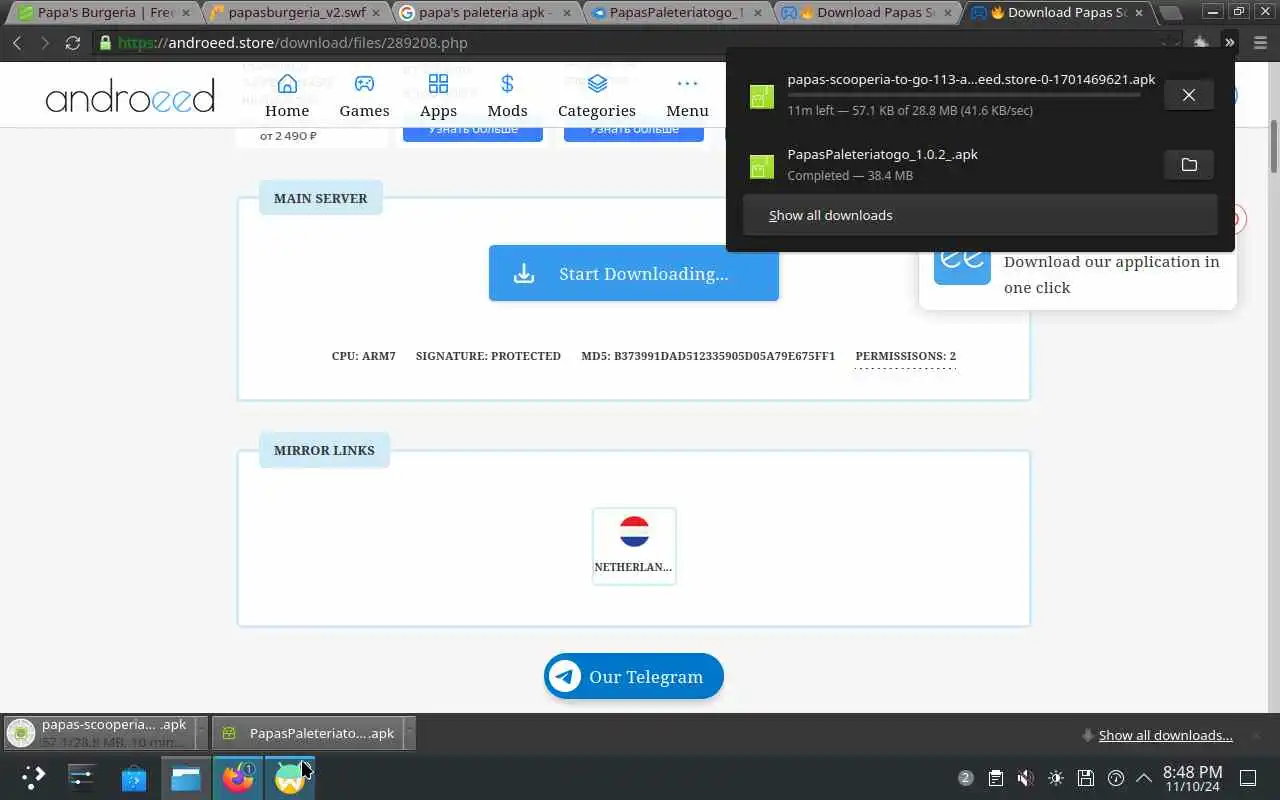Expand options for PapasPaleteriato shelf item

(x=409, y=733)
